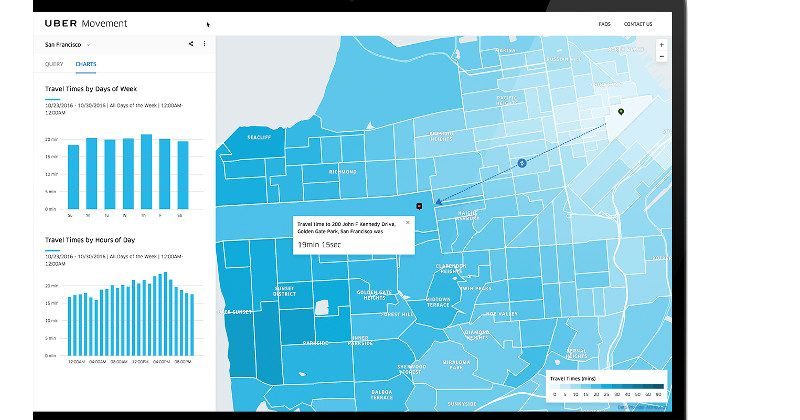Click the 'Travel Times by Hours of Day' heading
The height and width of the screenshot is (420, 800).
[x=90, y=240]
